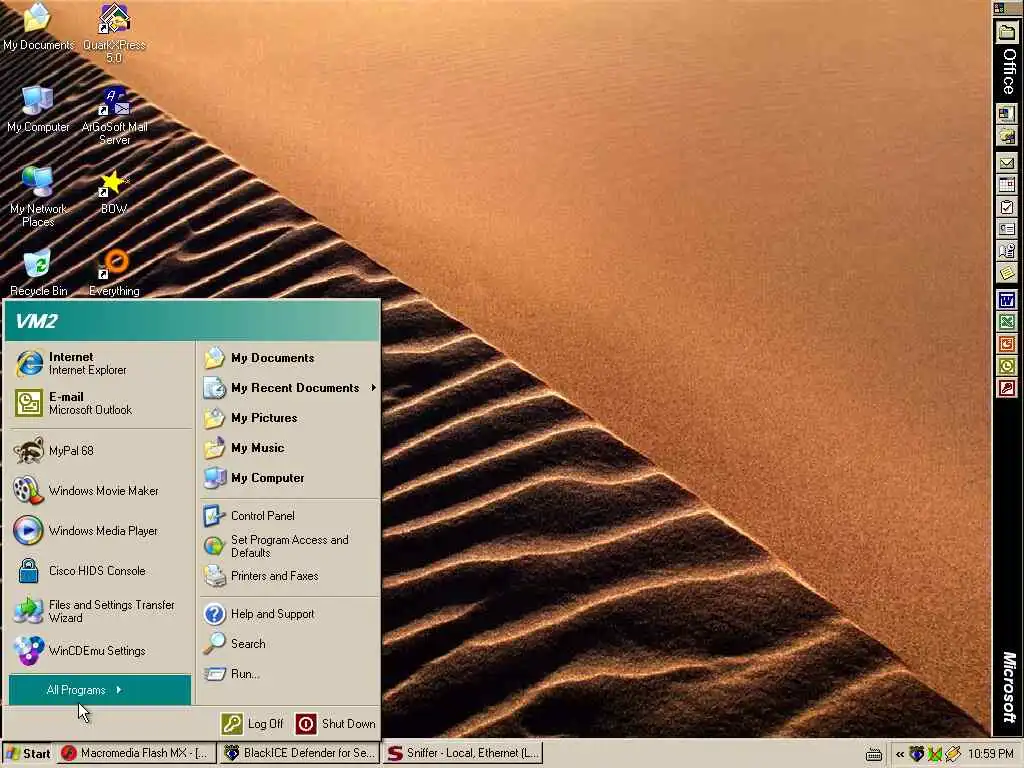The image size is (1024, 768).
Task: Open Search from the Start menu
Action: coord(289,643)
